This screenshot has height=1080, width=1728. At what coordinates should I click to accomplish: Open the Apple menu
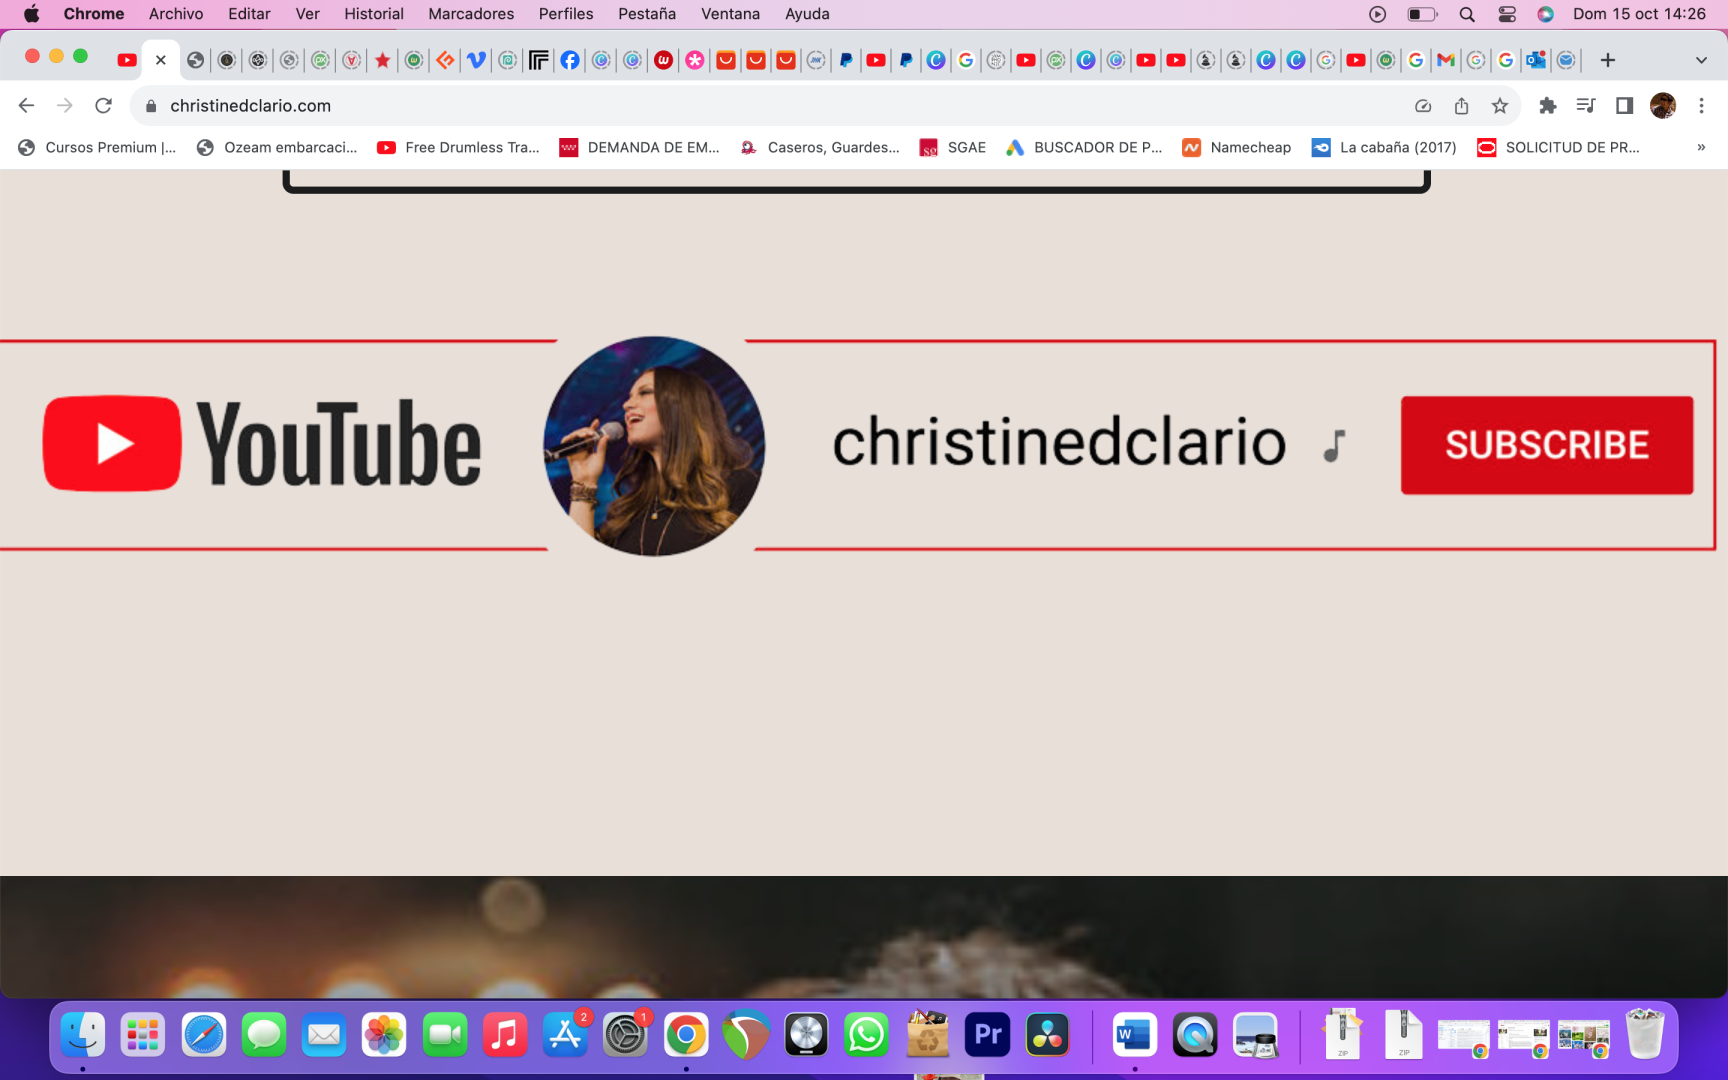(x=31, y=14)
